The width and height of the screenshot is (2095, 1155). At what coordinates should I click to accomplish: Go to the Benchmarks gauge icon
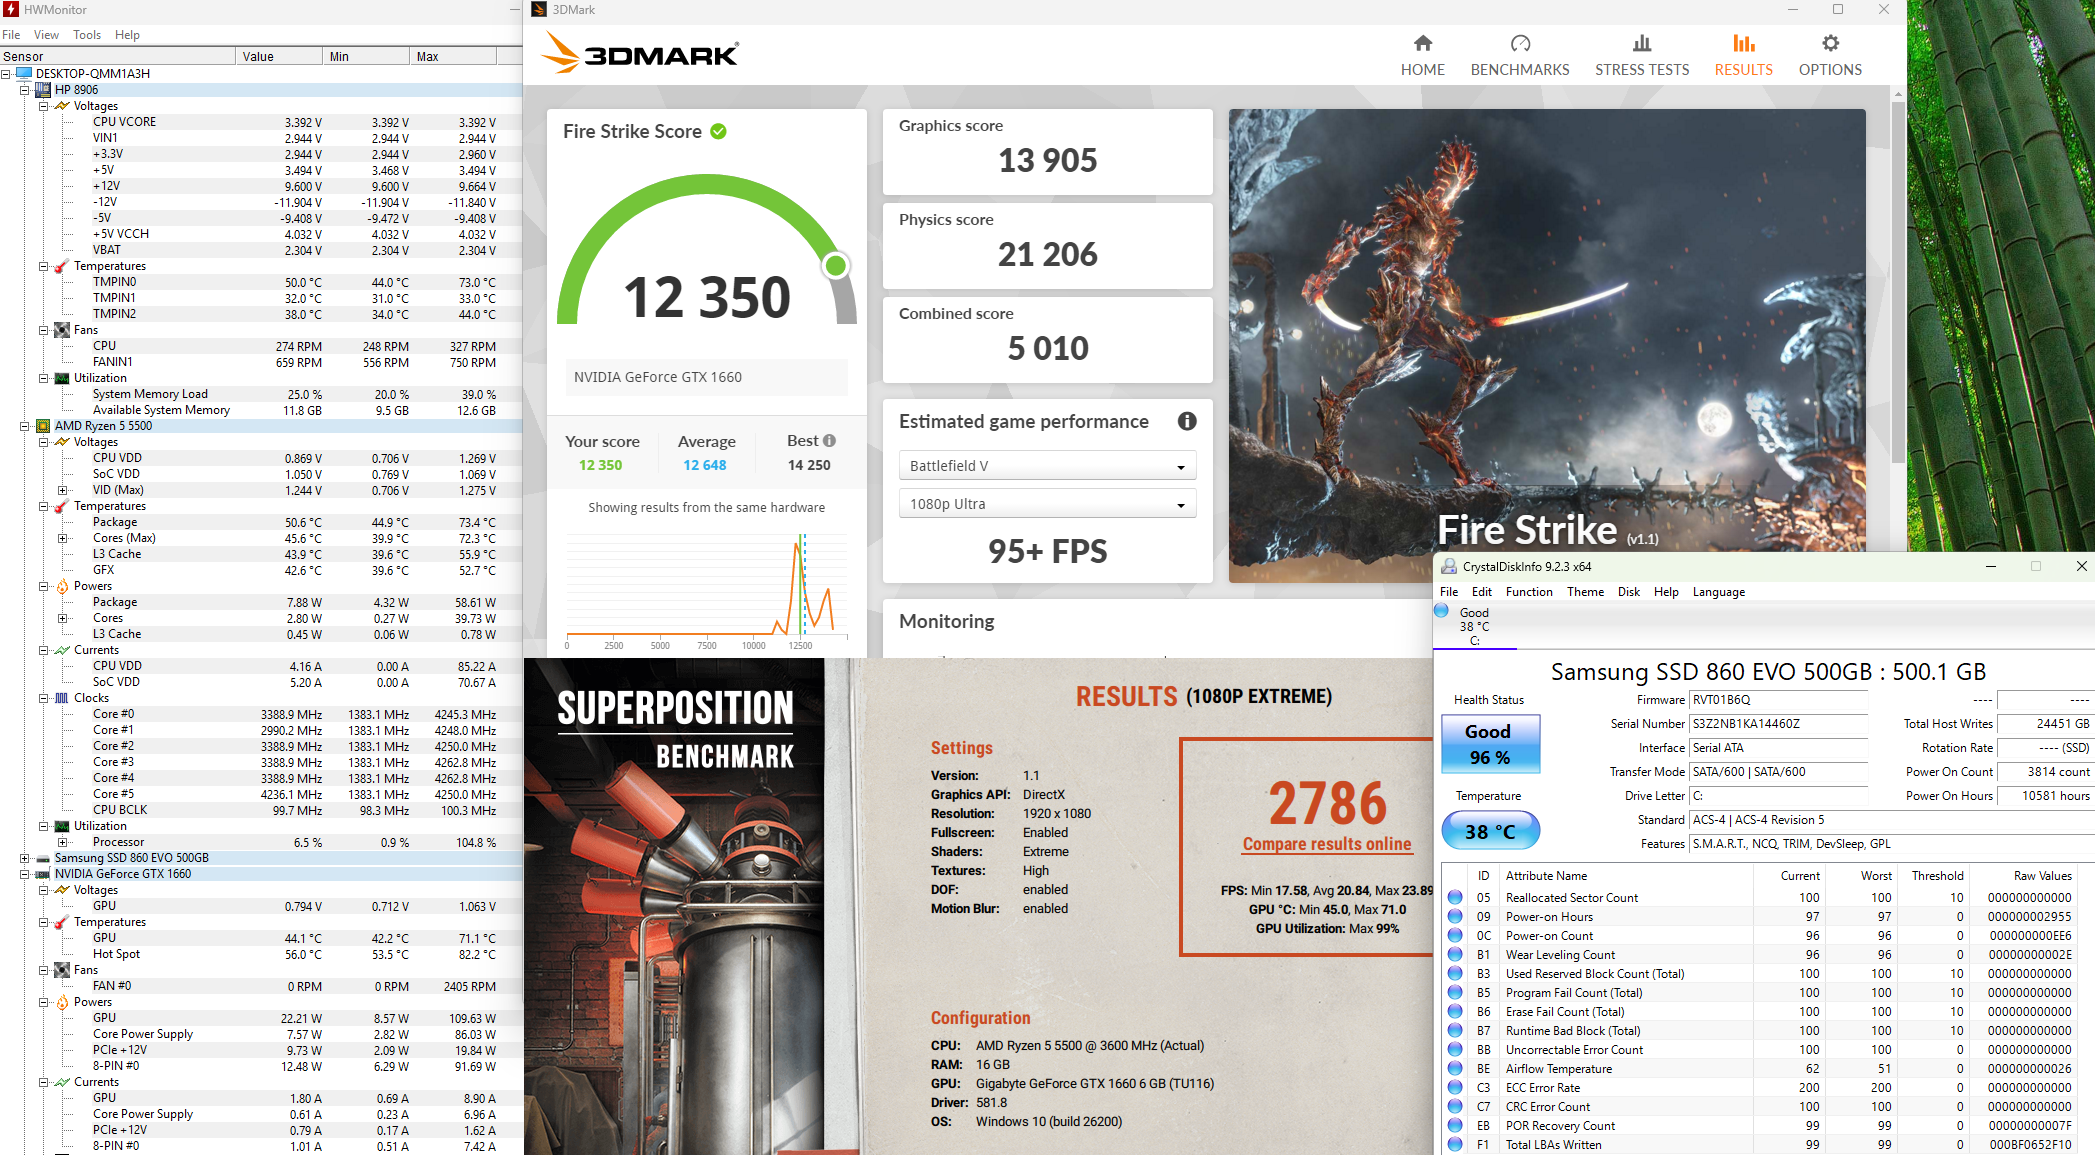pyautogui.click(x=1519, y=43)
